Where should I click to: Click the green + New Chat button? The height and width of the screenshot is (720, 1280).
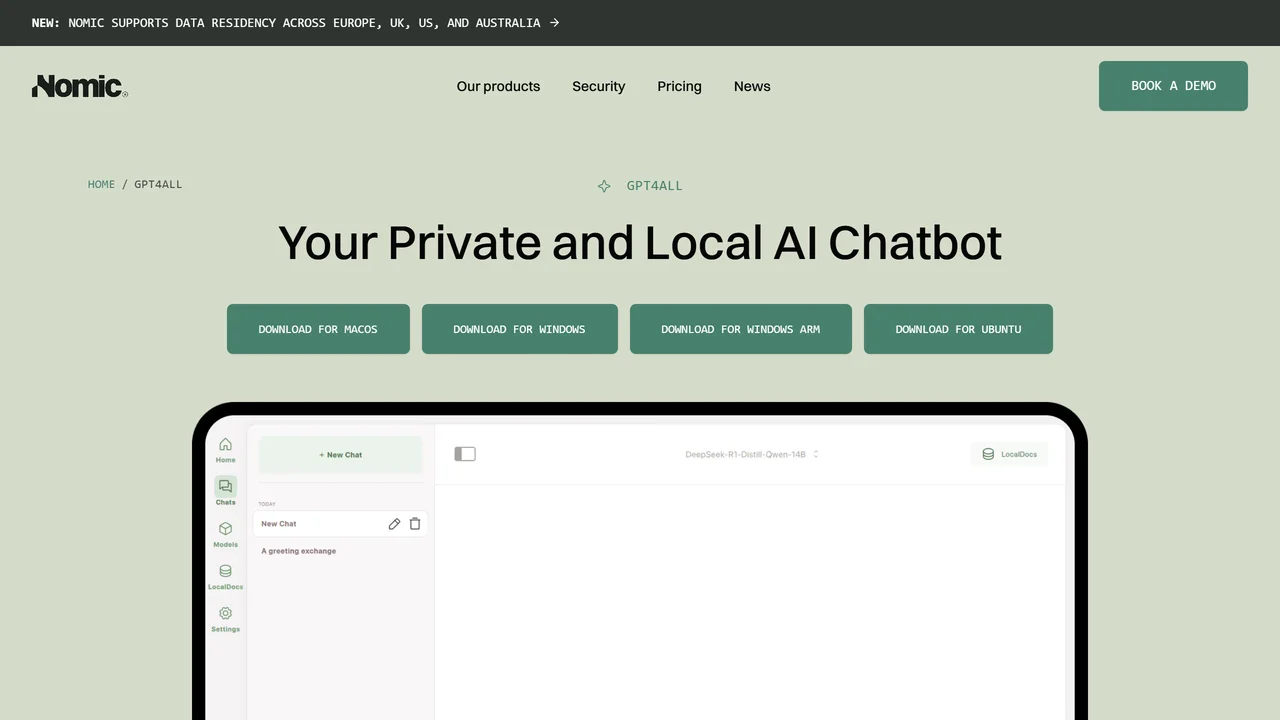pos(341,455)
